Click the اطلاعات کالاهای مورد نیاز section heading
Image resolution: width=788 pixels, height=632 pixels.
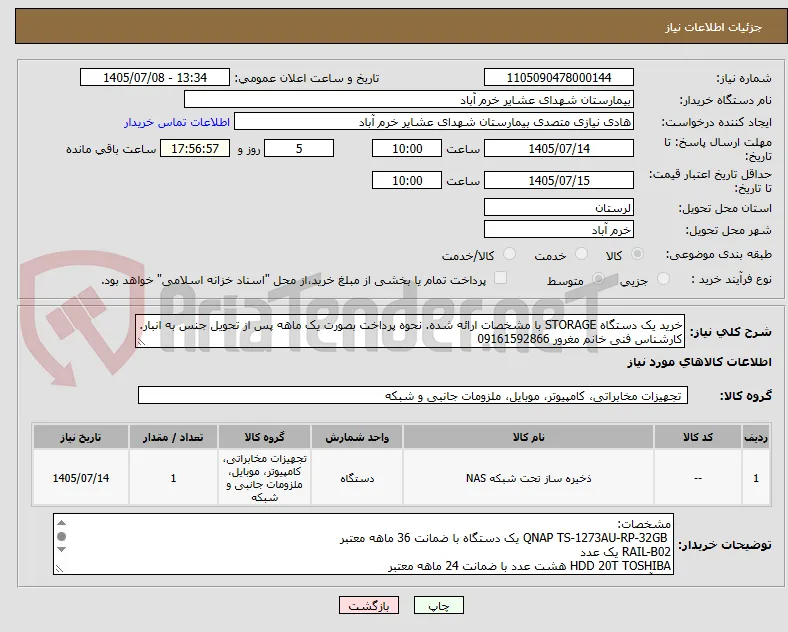(699, 362)
